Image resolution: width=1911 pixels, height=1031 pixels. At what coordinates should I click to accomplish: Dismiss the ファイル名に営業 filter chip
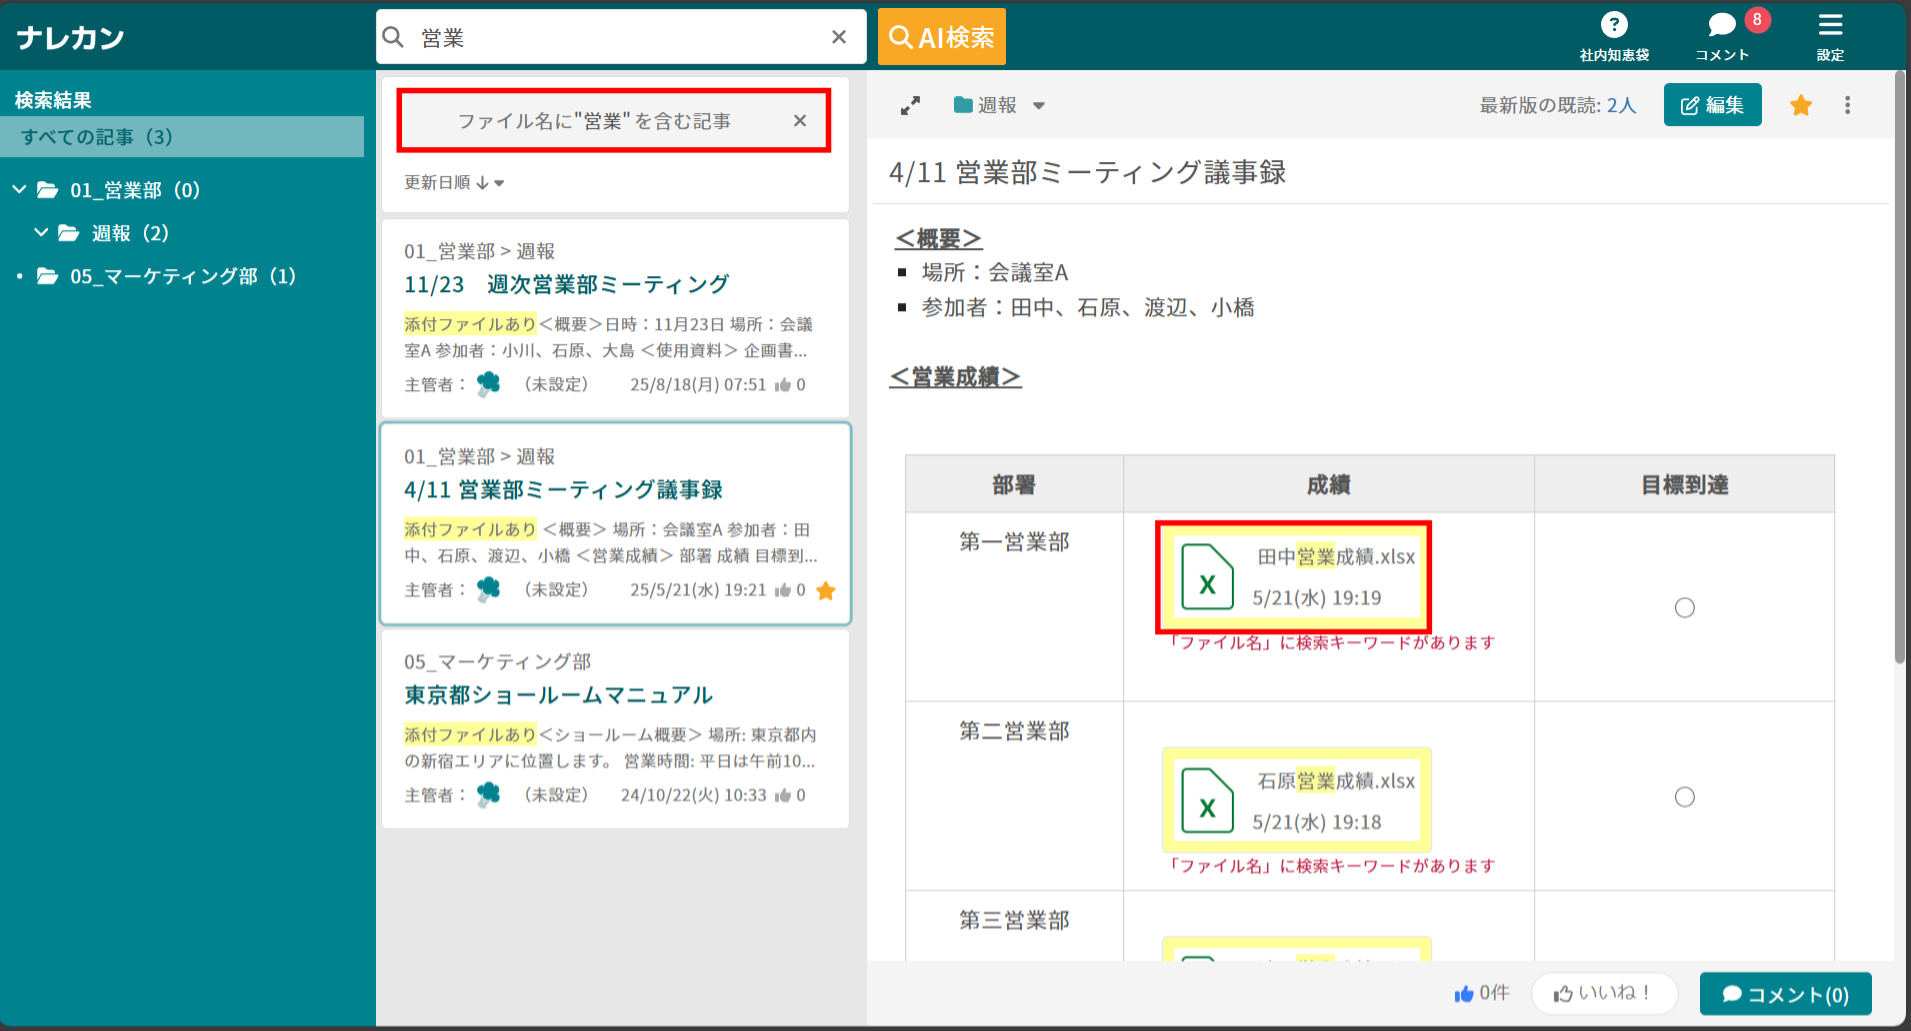(800, 120)
